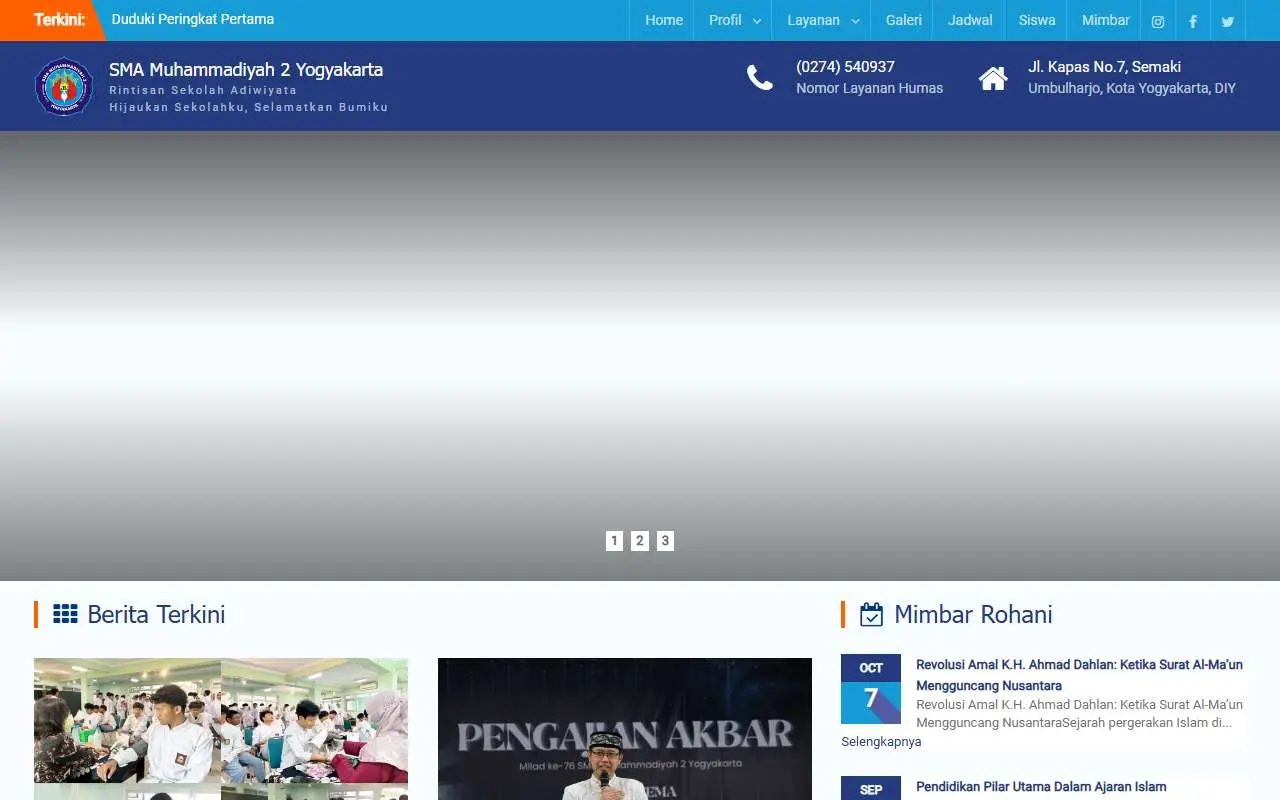Click Selengkapnya under the Oct 7 article
1280x800 pixels.
881,741
